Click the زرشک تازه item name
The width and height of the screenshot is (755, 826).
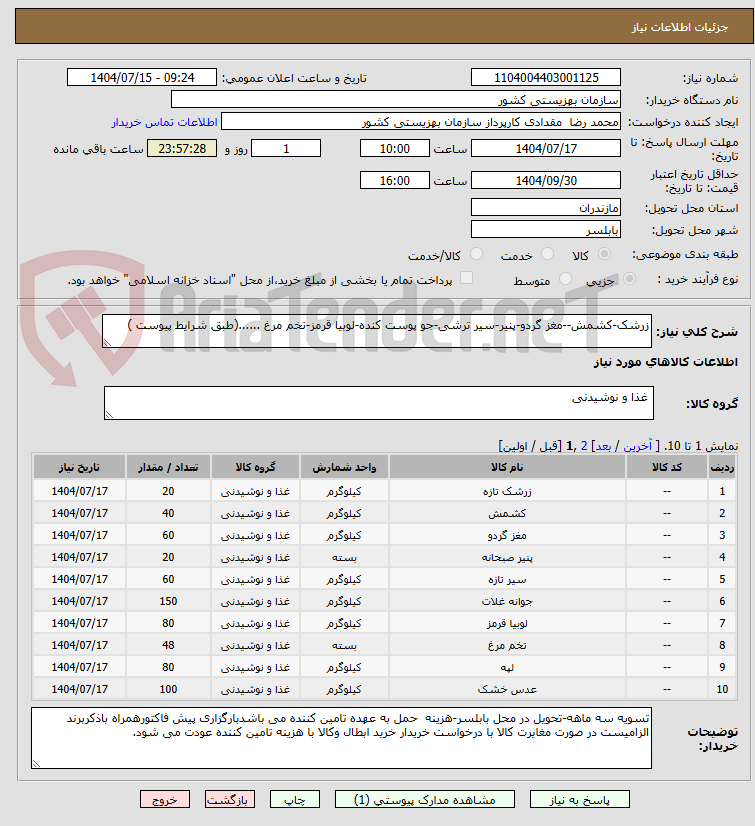(x=507, y=491)
